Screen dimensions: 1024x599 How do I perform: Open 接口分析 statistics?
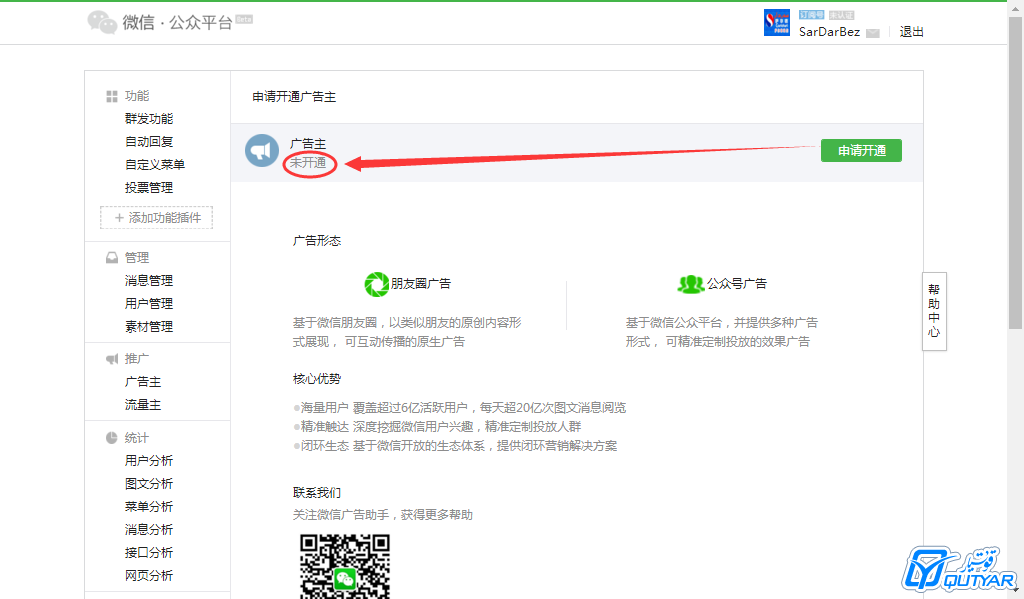point(149,553)
